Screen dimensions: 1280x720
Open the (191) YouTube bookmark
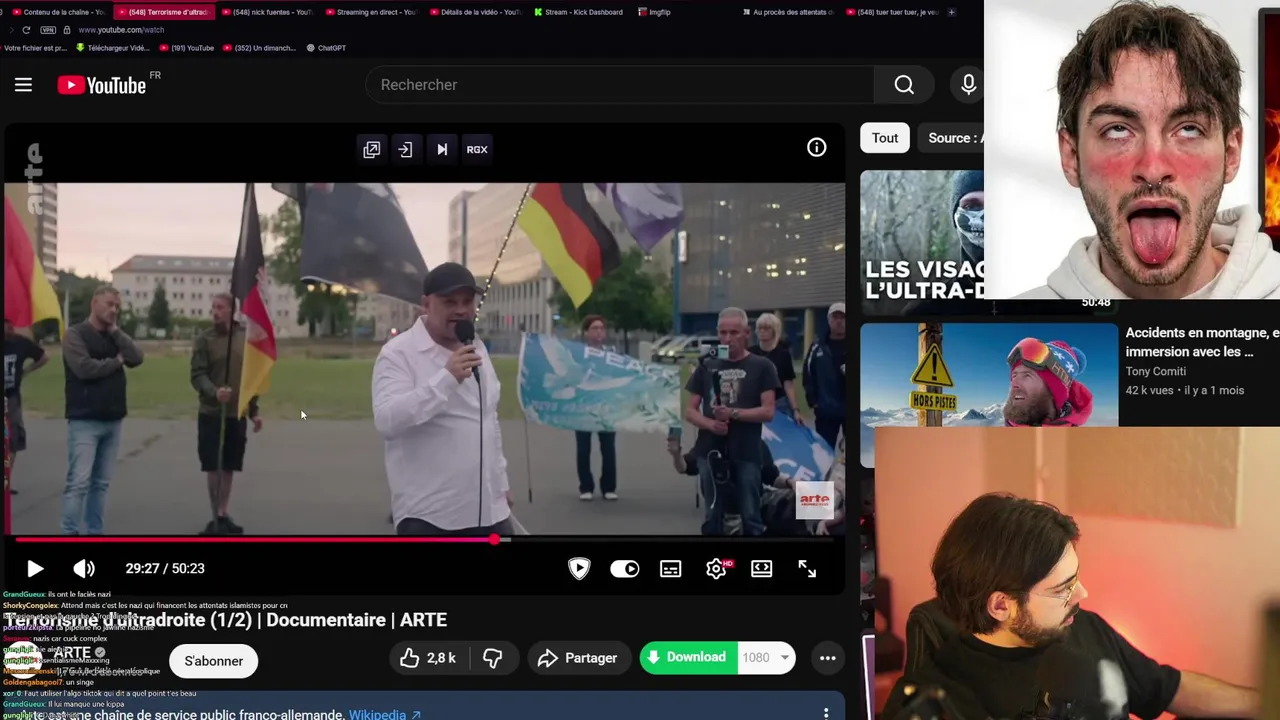click(186, 48)
